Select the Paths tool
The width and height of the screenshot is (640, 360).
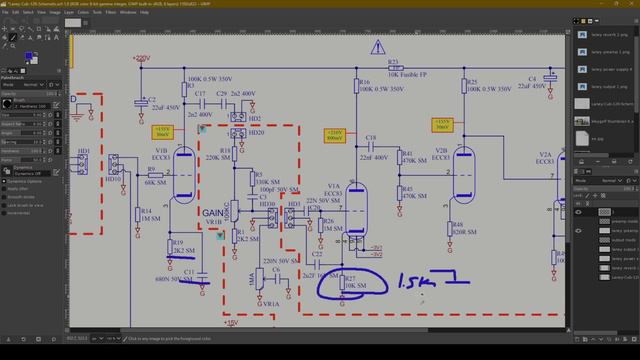(x=47, y=38)
